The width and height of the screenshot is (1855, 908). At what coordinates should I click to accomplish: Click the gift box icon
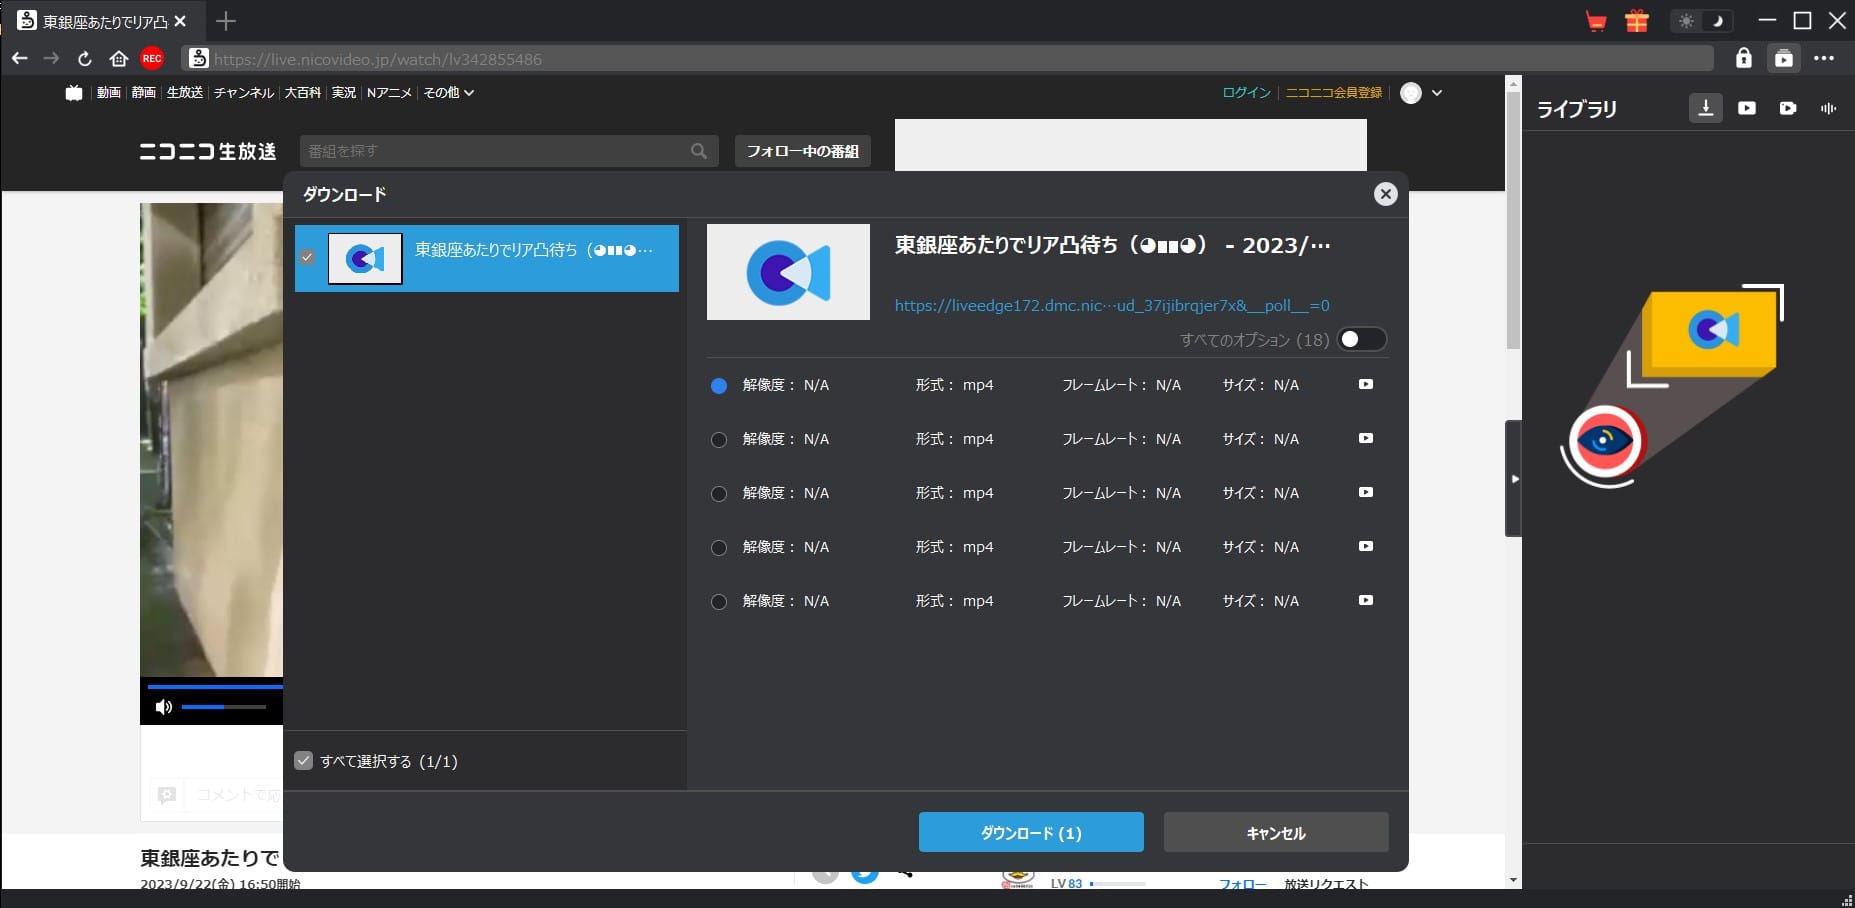(1637, 21)
